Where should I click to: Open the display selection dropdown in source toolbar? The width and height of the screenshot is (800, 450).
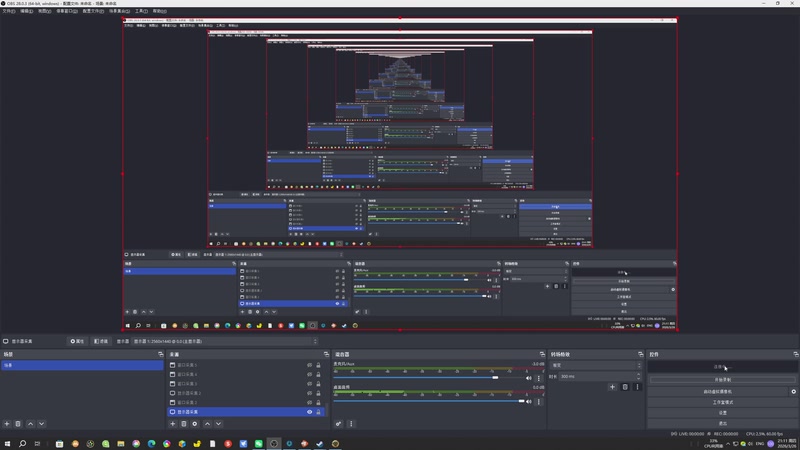[225, 341]
